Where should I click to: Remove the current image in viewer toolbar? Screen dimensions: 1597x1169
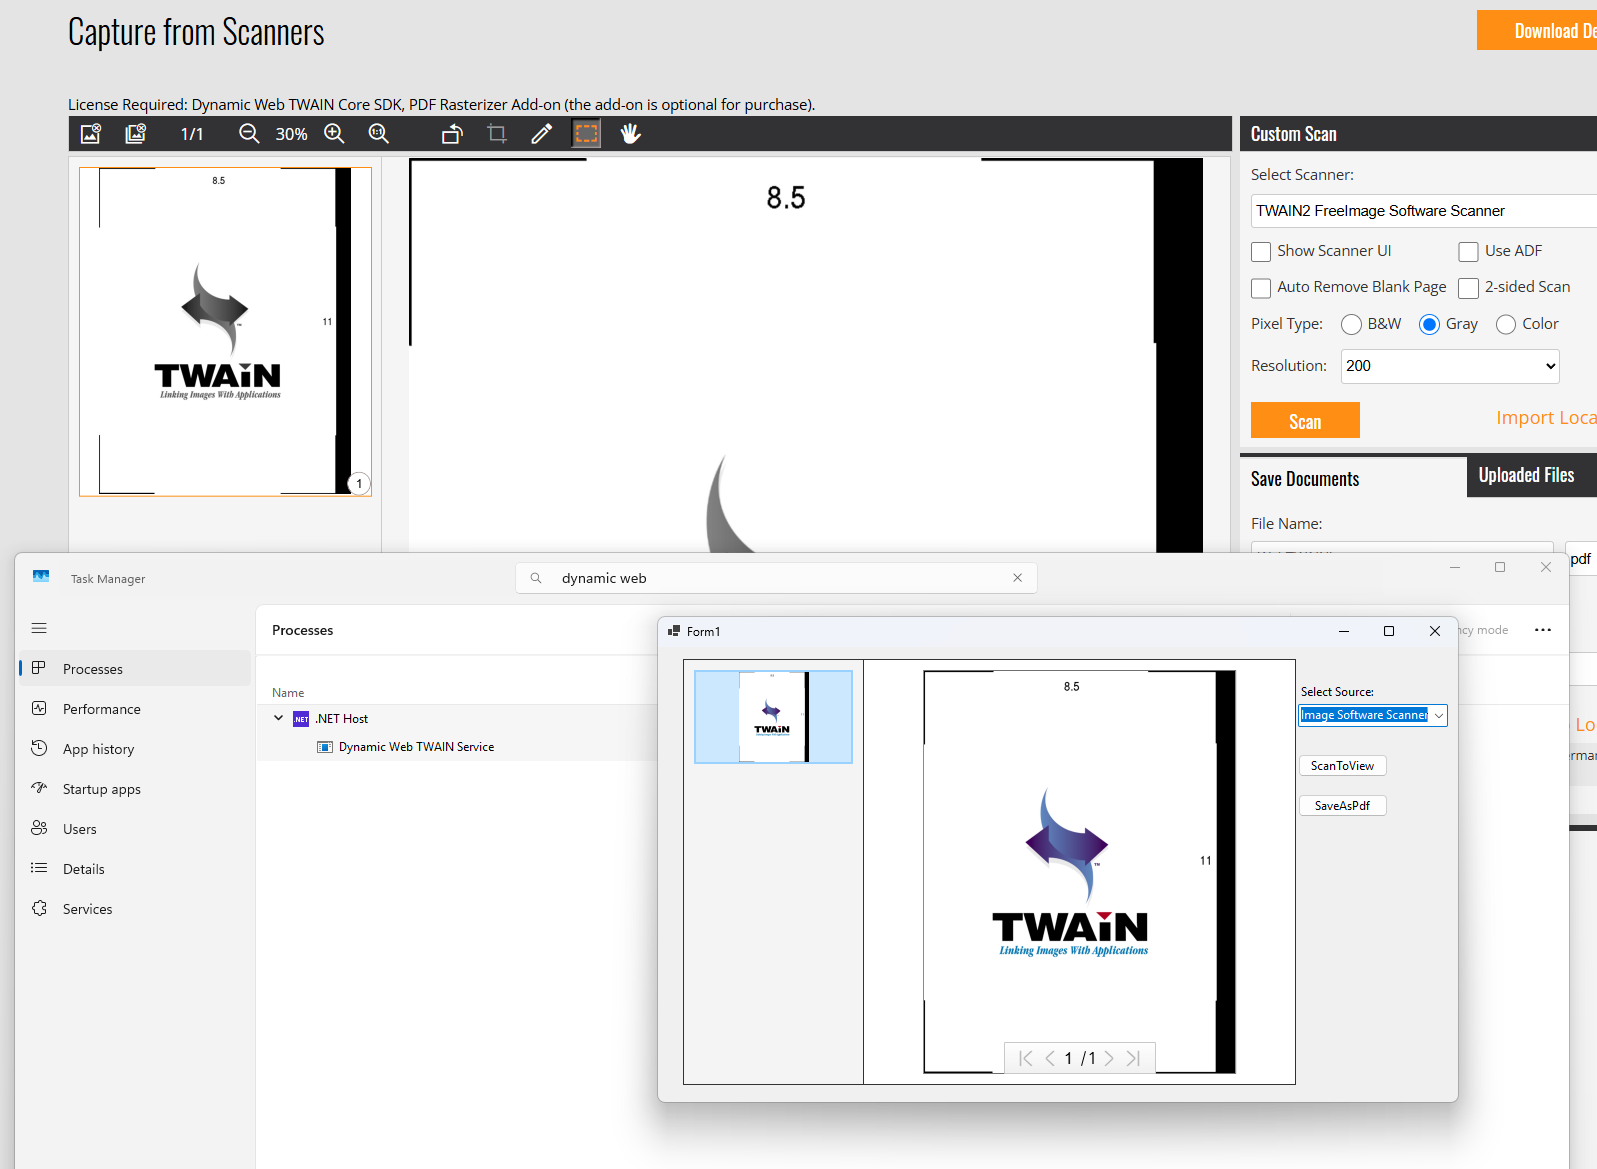(91, 134)
